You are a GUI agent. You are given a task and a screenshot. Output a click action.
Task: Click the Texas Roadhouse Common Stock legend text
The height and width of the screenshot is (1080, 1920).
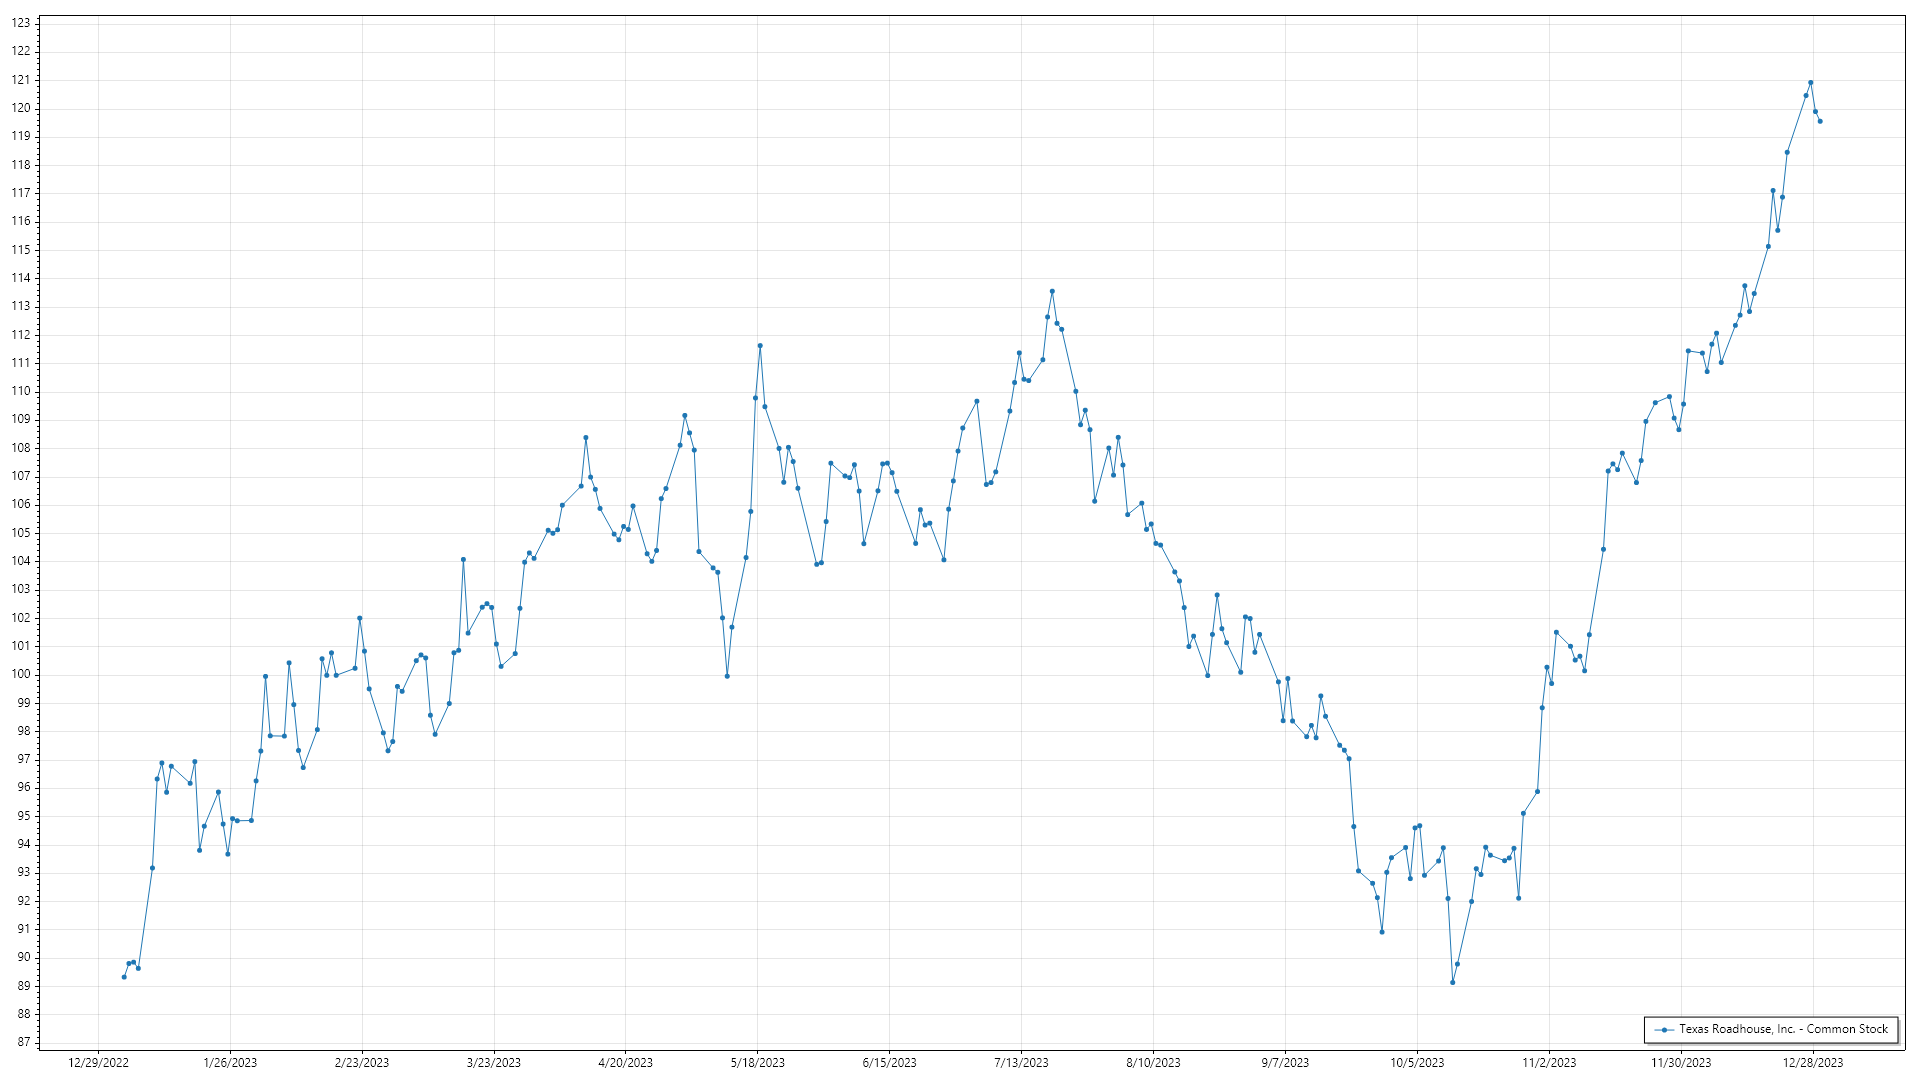tap(1783, 1029)
